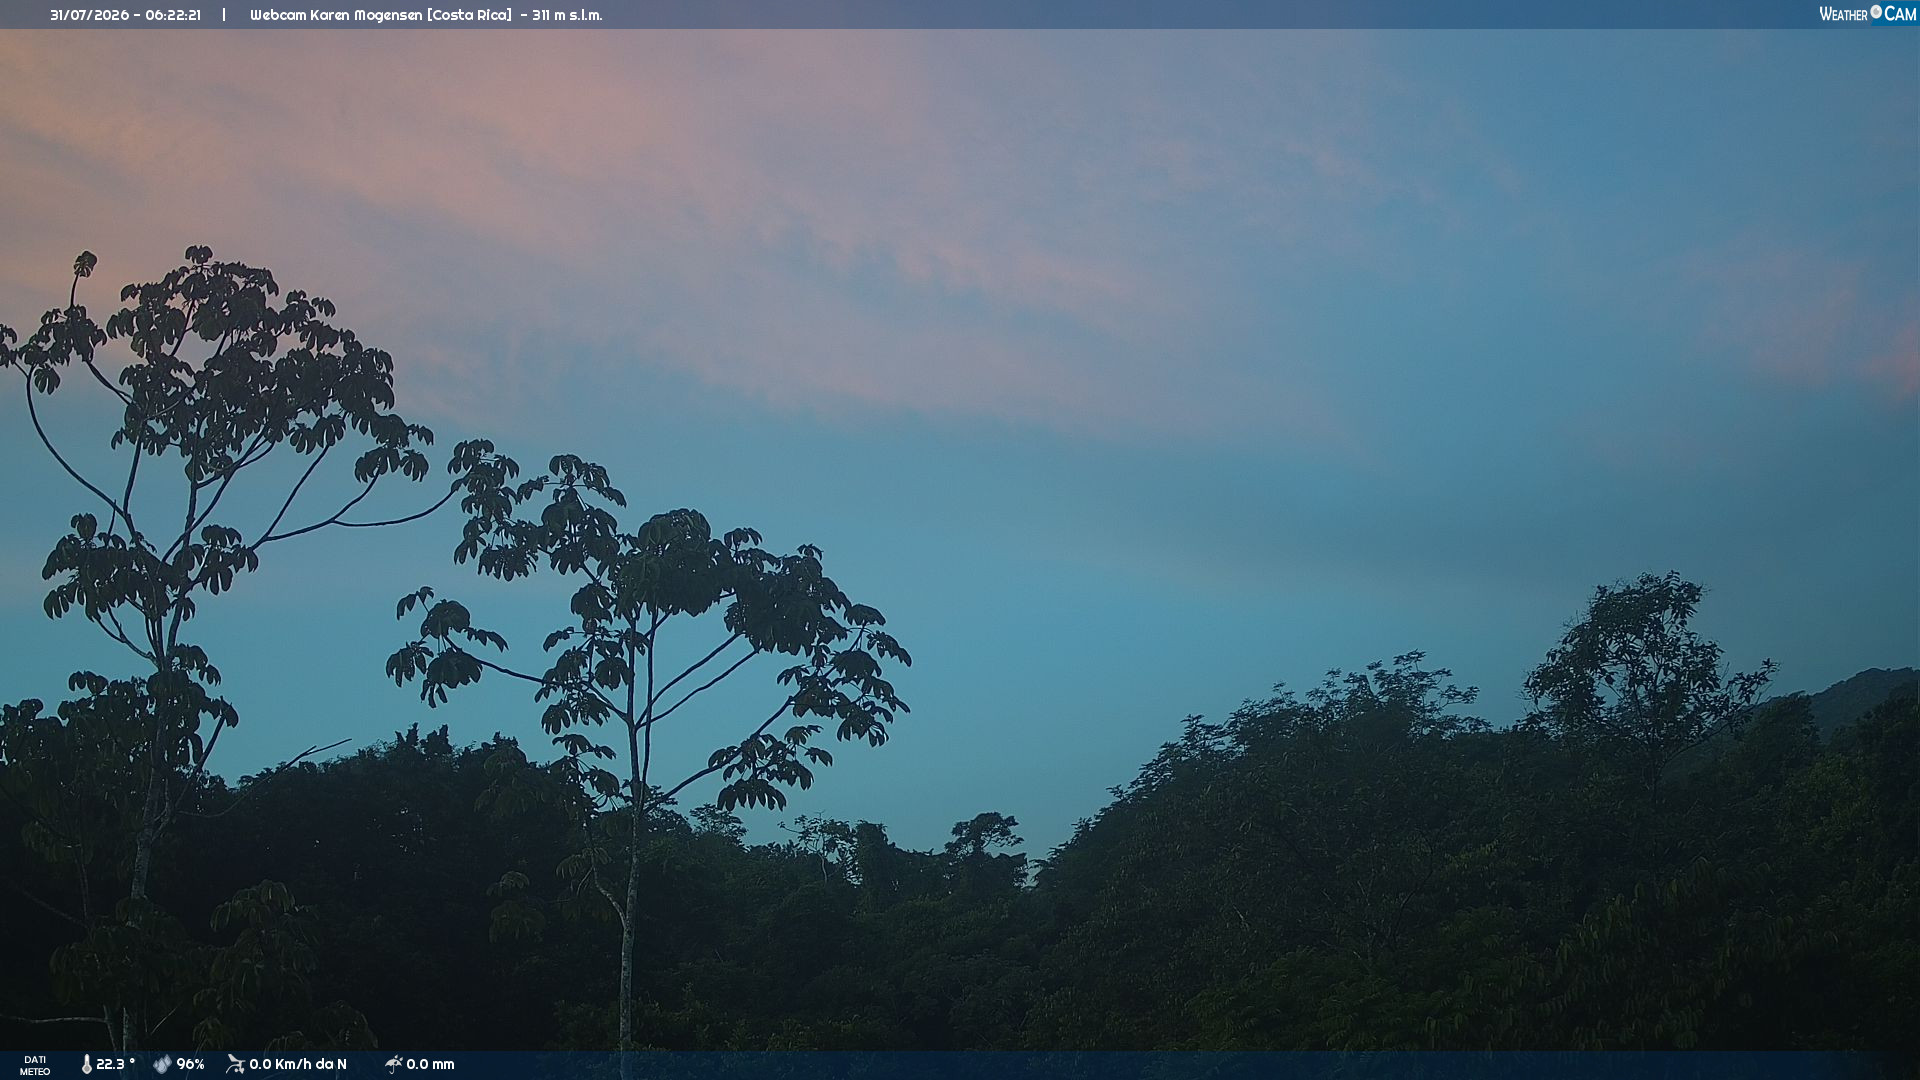Click the thermometer temperature icon
Screen dimensions: 1920x1080
(86, 1065)
